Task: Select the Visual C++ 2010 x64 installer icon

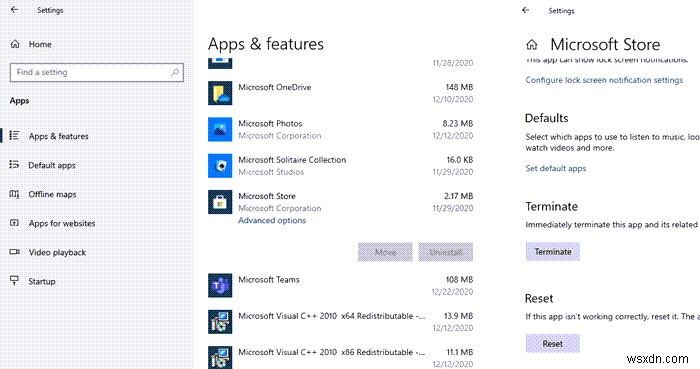Action: click(220, 322)
